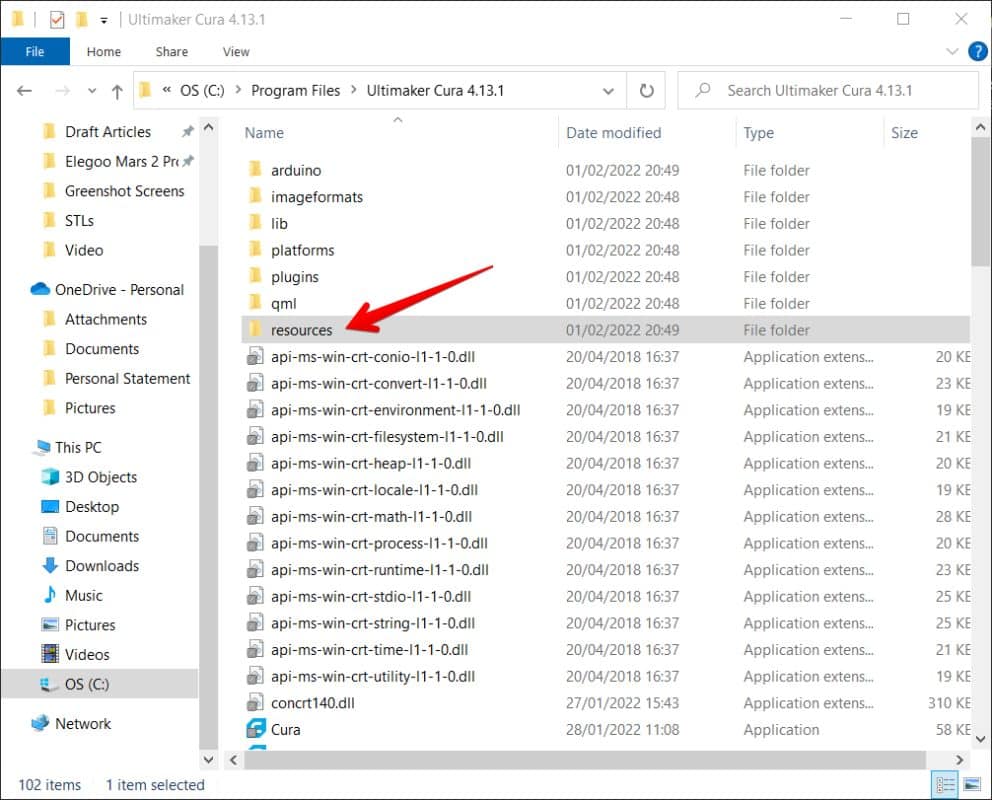
Task: Click the OS (C:) breadcrumb
Action: click(202, 90)
